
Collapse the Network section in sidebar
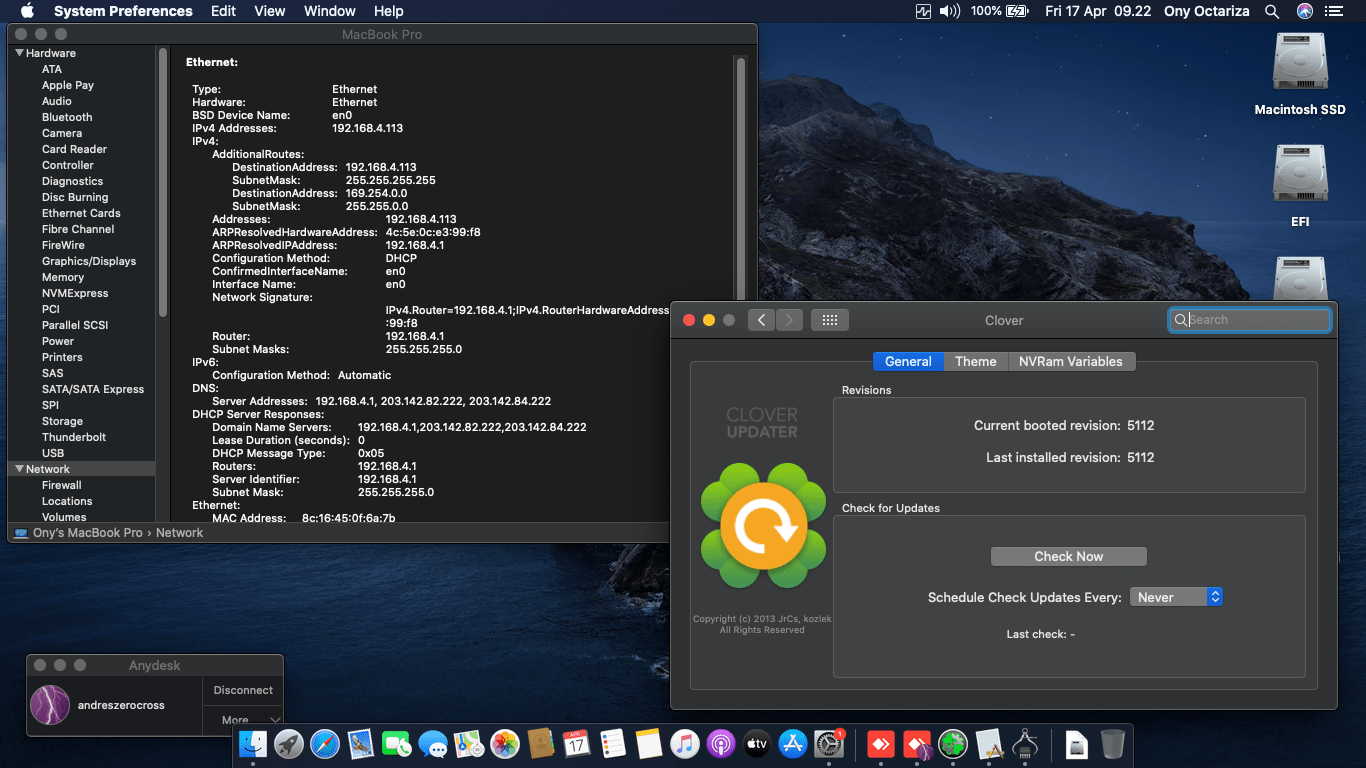pyautogui.click(x=19, y=469)
